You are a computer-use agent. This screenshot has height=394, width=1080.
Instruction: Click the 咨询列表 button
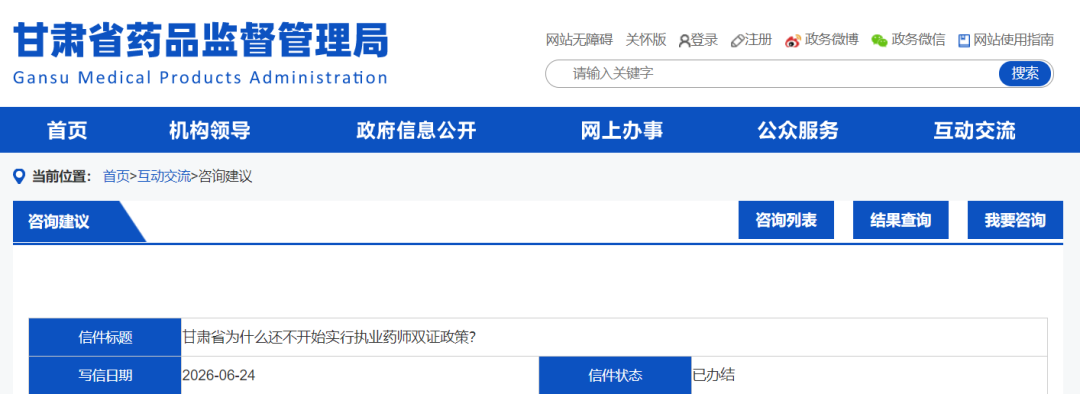pyautogui.click(x=786, y=220)
